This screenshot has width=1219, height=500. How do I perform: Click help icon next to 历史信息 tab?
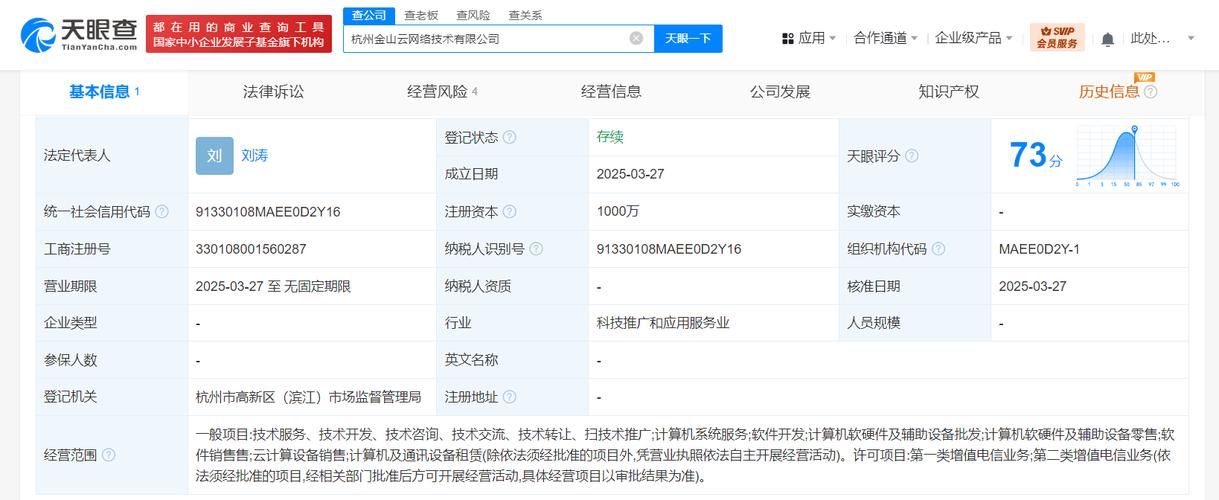click(x=1150, y=92)
